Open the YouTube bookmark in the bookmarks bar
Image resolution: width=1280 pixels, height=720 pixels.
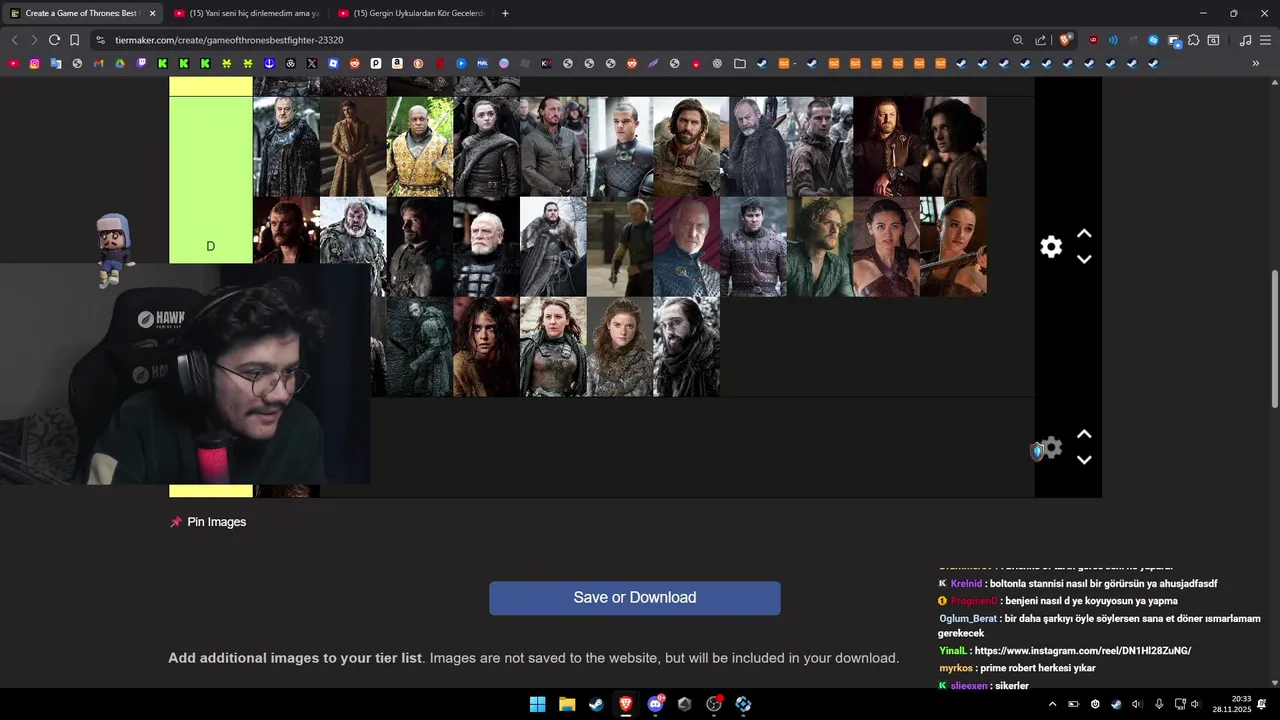(x=13, y=63)
